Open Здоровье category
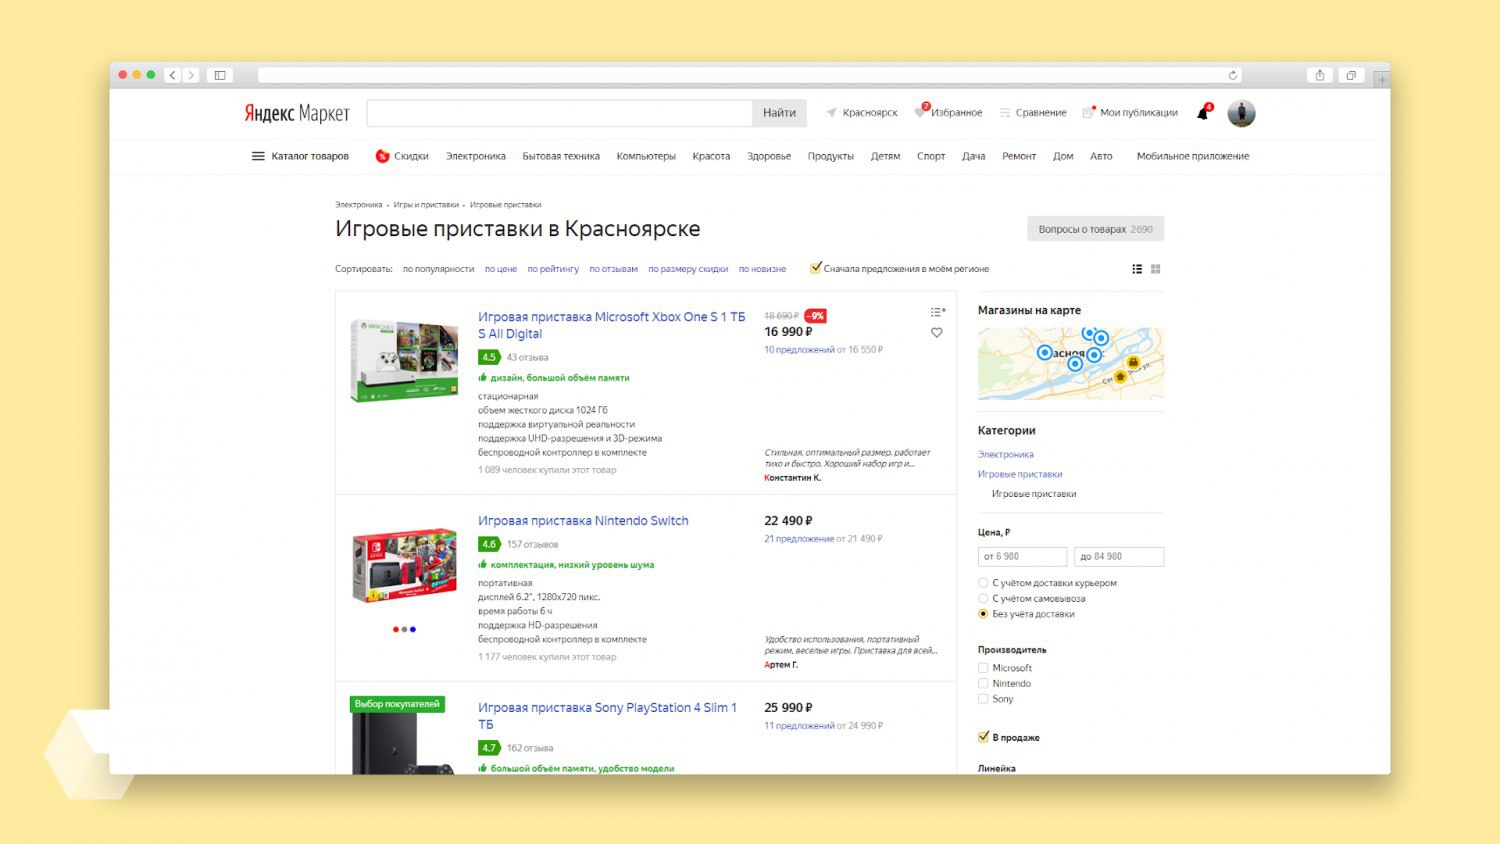This screenshot has height=844, width=1500. pyautogui.click(x=769, y=156)
